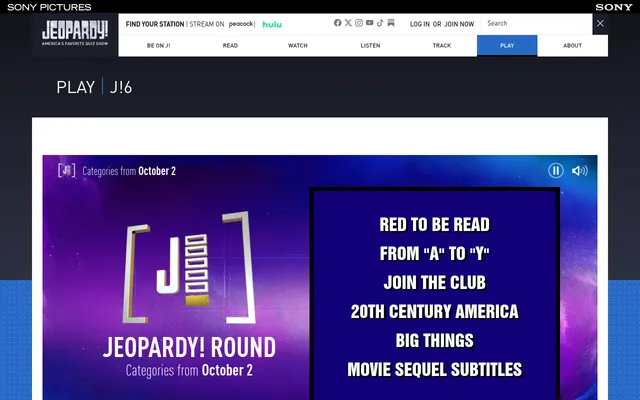Screen dimensions: 640x400
Task: Close the search box with X
Action: (x=600, y=24)
